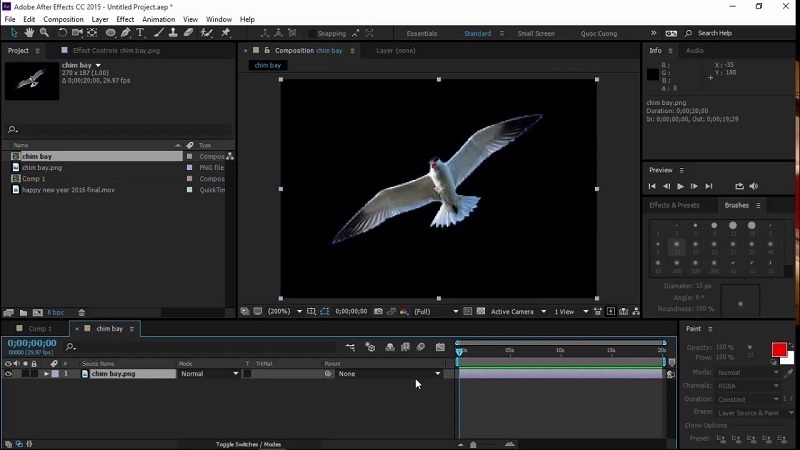The image size is (800, 450).
Task: Open the Graph Editor in timeline
Action: click(x=440, y=347)
